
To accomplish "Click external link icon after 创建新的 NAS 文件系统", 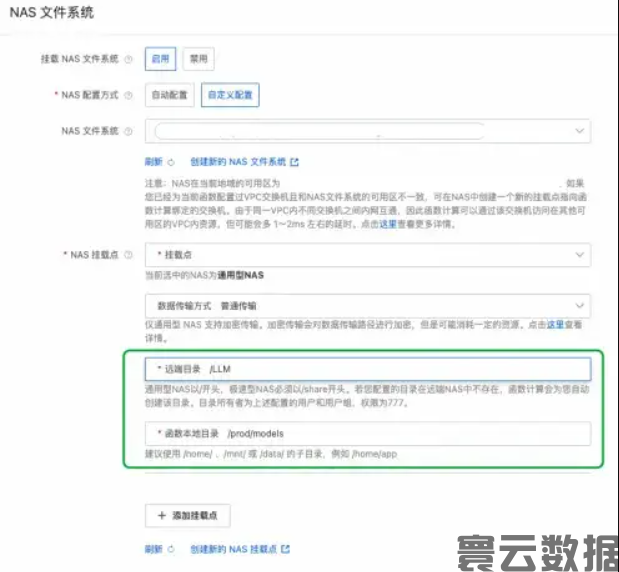I will click(294, 162).
